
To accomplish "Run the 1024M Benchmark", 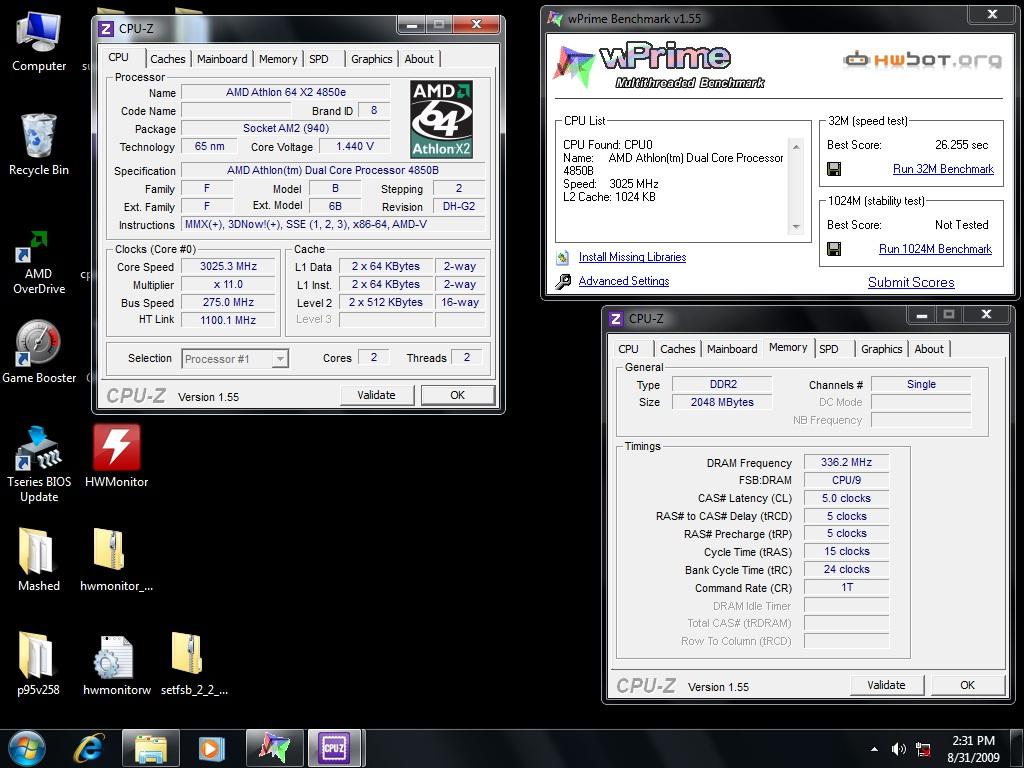I will pos(935,249).
